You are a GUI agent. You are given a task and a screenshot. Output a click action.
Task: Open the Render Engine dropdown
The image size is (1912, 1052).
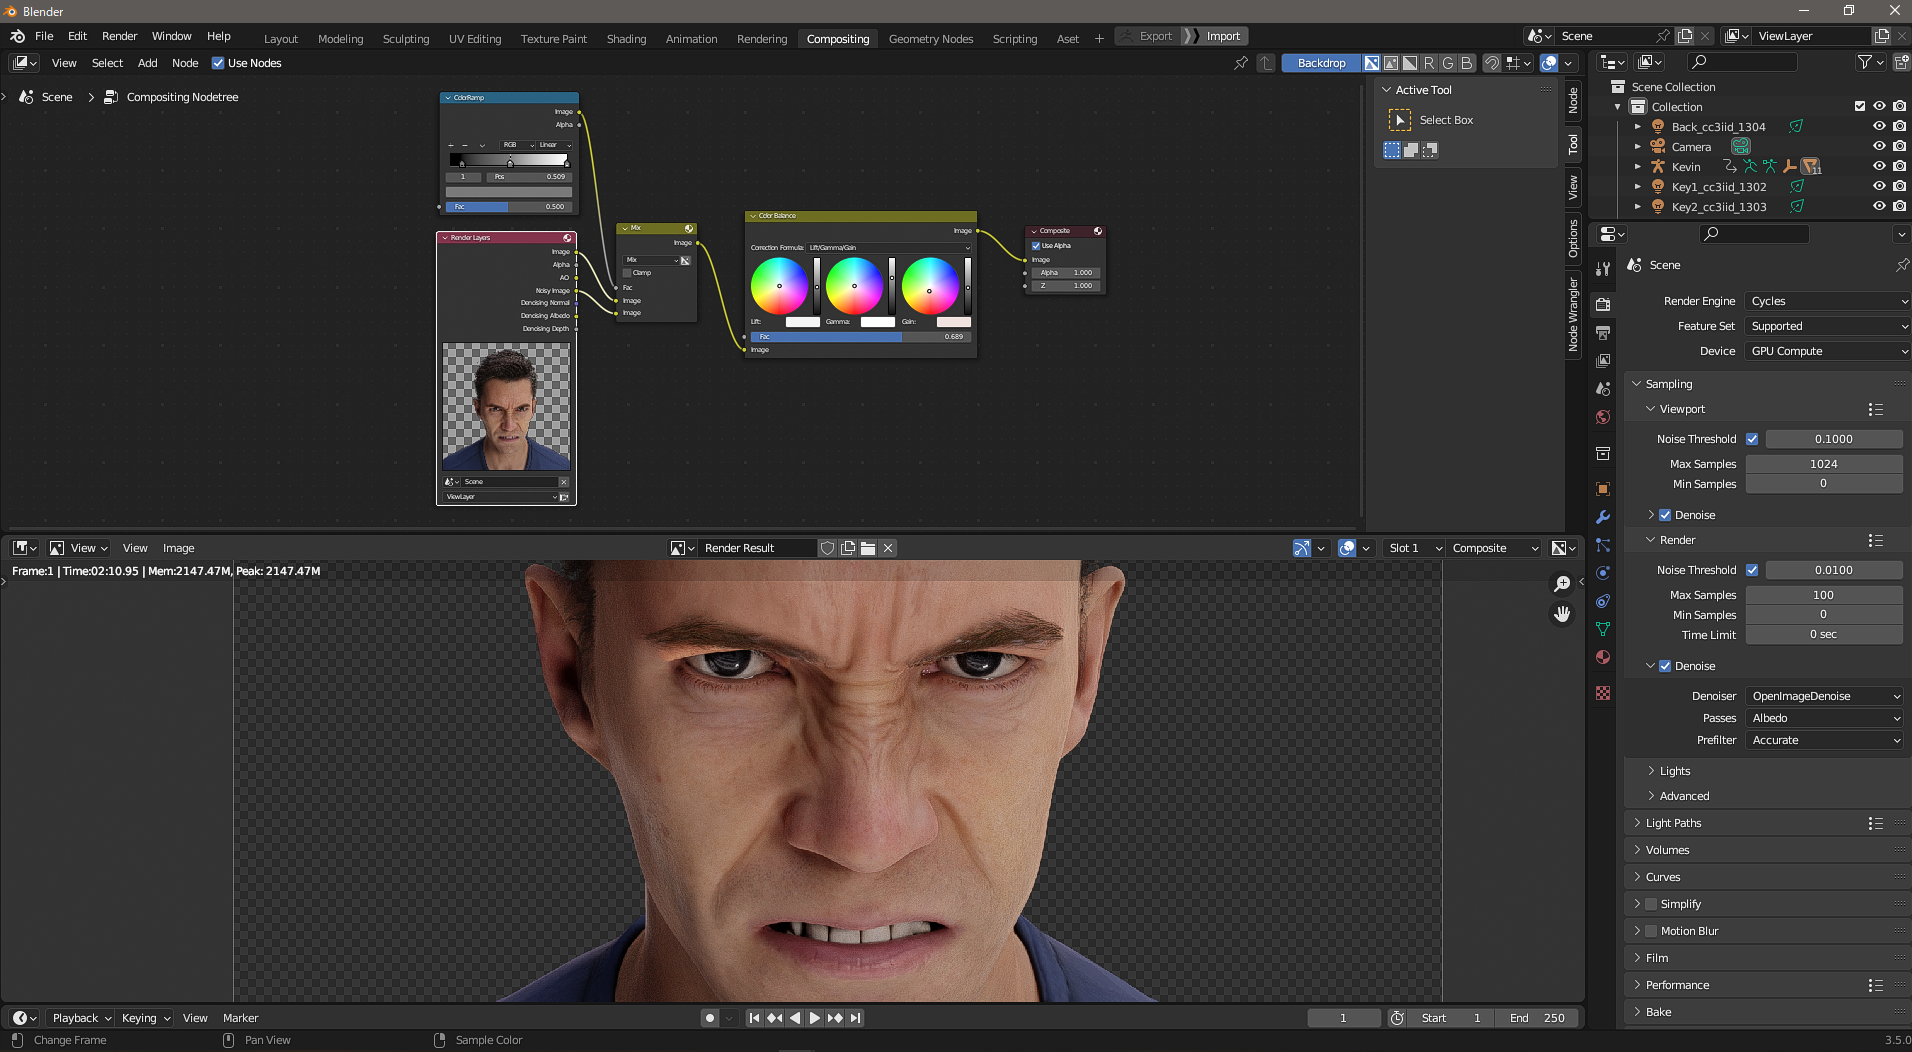point(1828,301)
